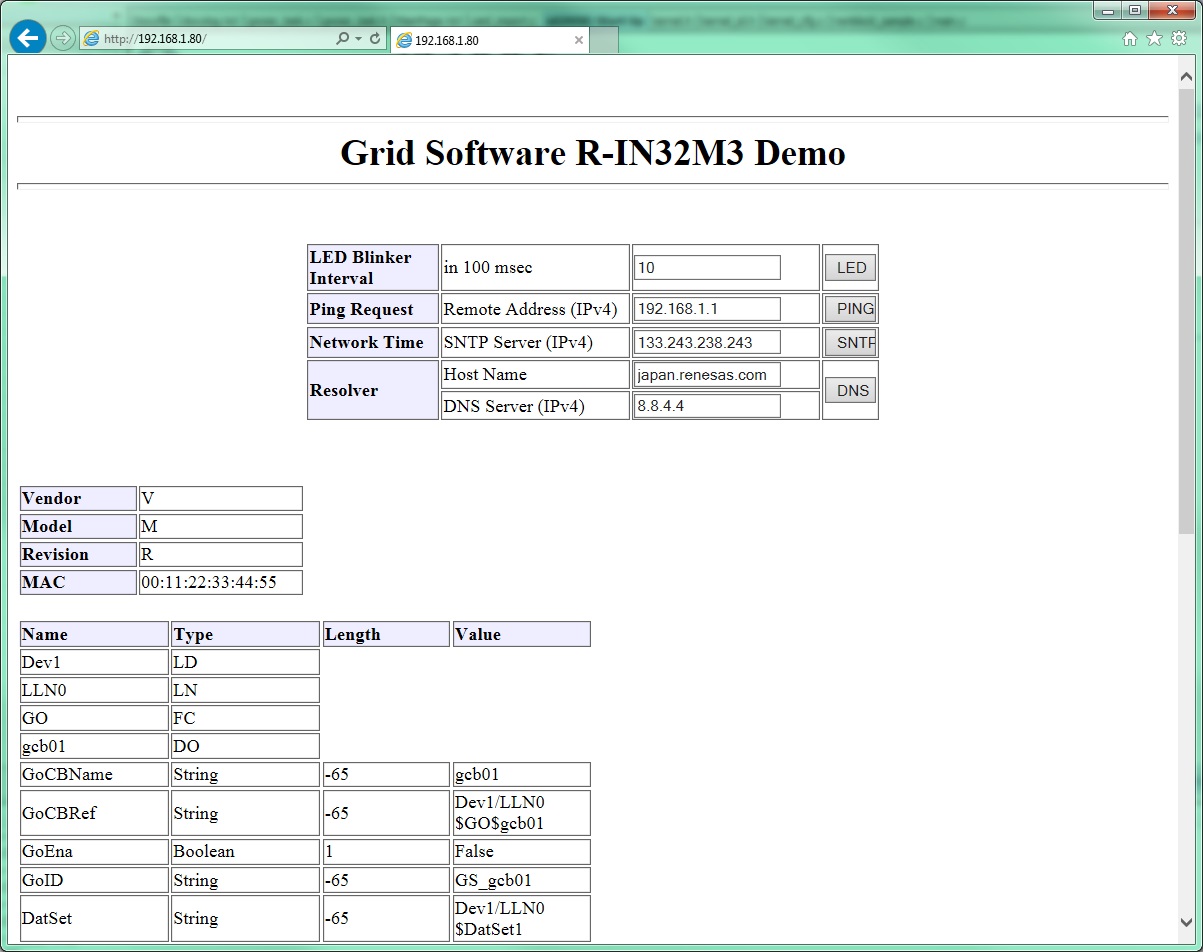Click the "False" value cell
Viewport: 1203px width, 952px height.
pyautogui.click(x=521, y=852)
